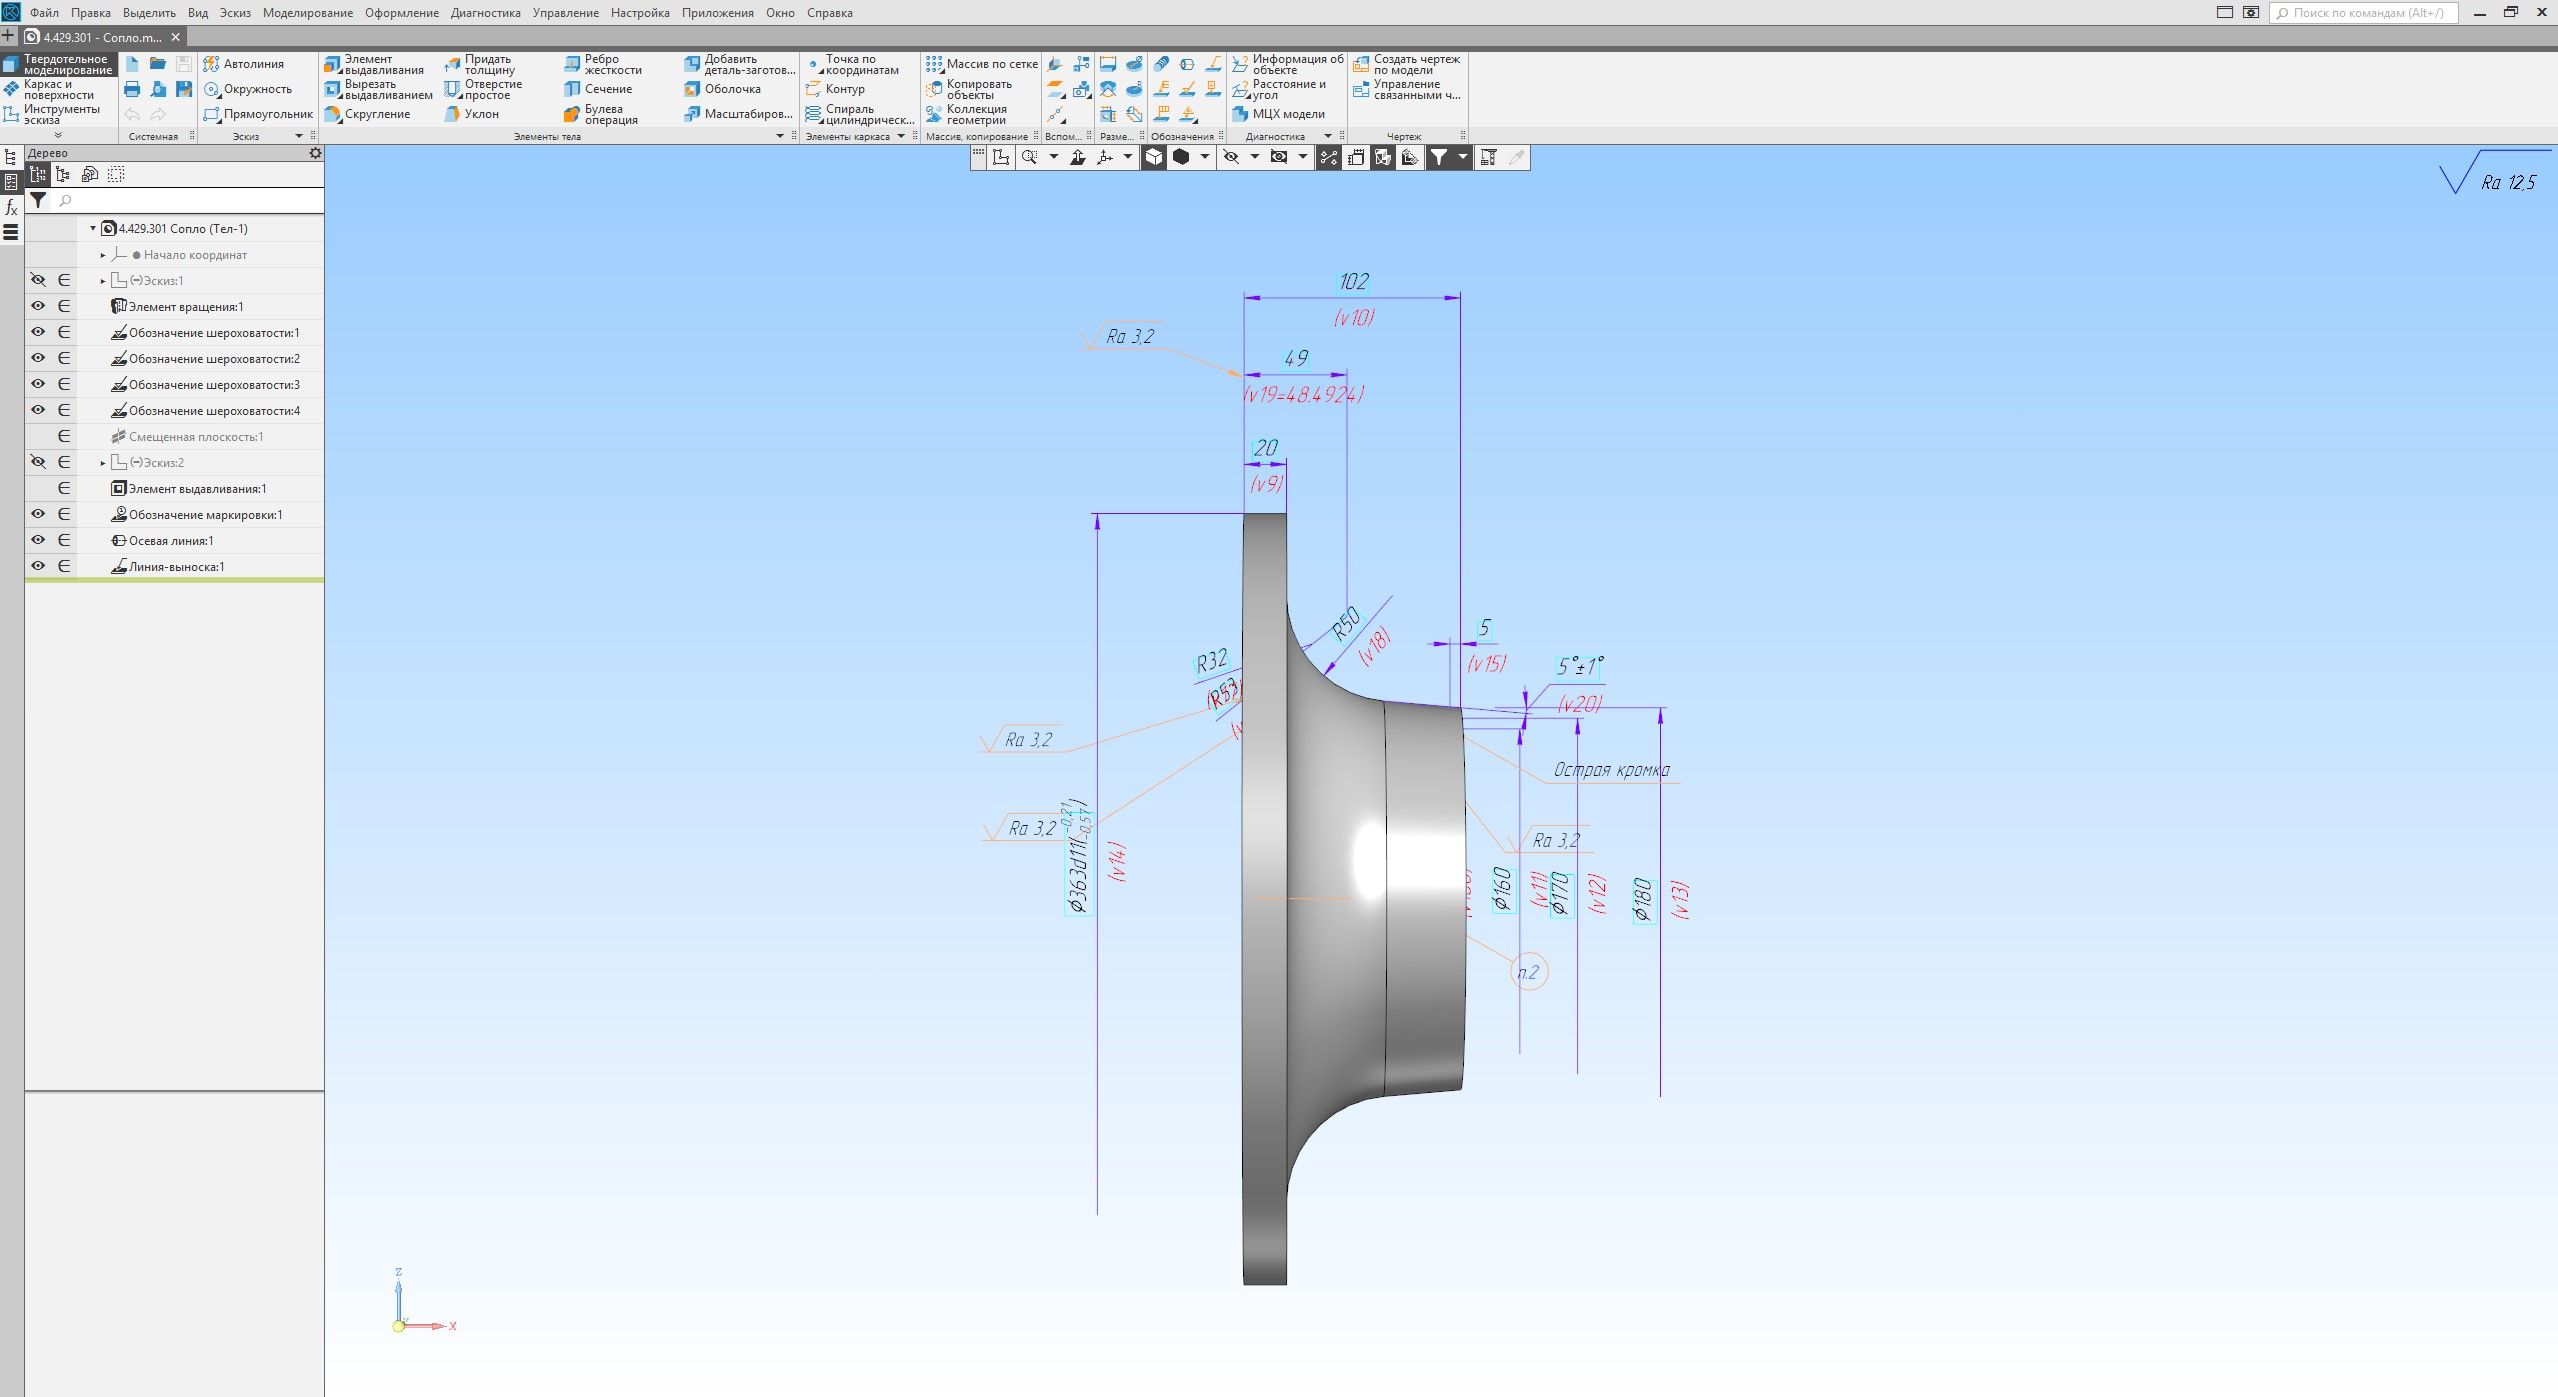The image size is (2558, 1397).
Task: Click Создать чертеж по модели button
Action: [x=1406, y=64]
